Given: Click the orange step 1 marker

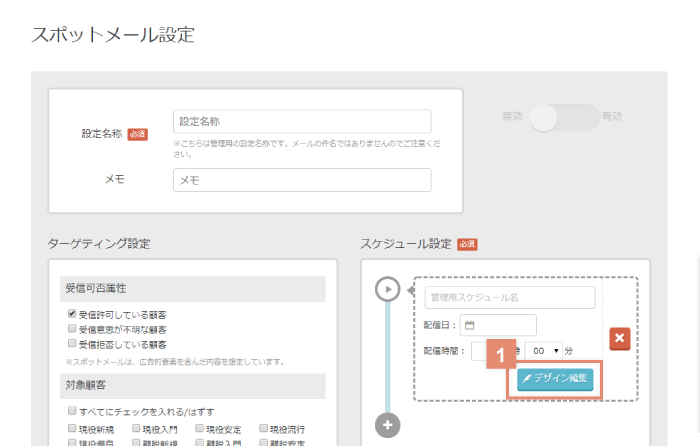Looking at the screenshot, I should pos(501,356).
